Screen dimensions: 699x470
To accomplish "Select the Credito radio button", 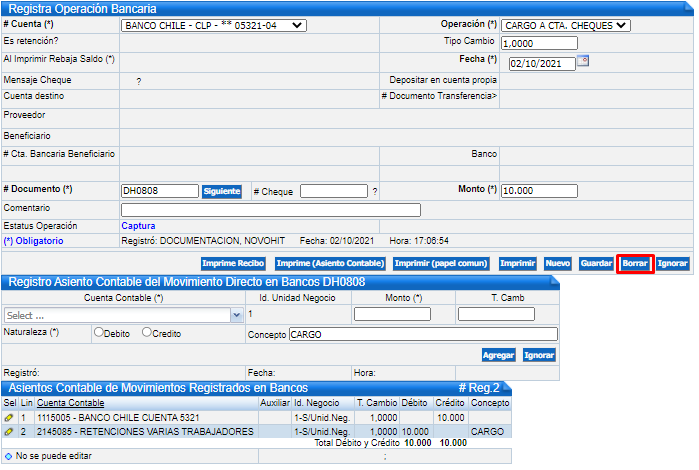I will click(x=147, y=333).
